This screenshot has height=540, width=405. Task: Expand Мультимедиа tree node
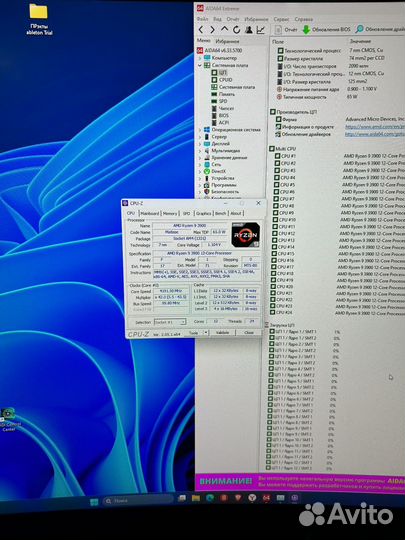(200, 150)
